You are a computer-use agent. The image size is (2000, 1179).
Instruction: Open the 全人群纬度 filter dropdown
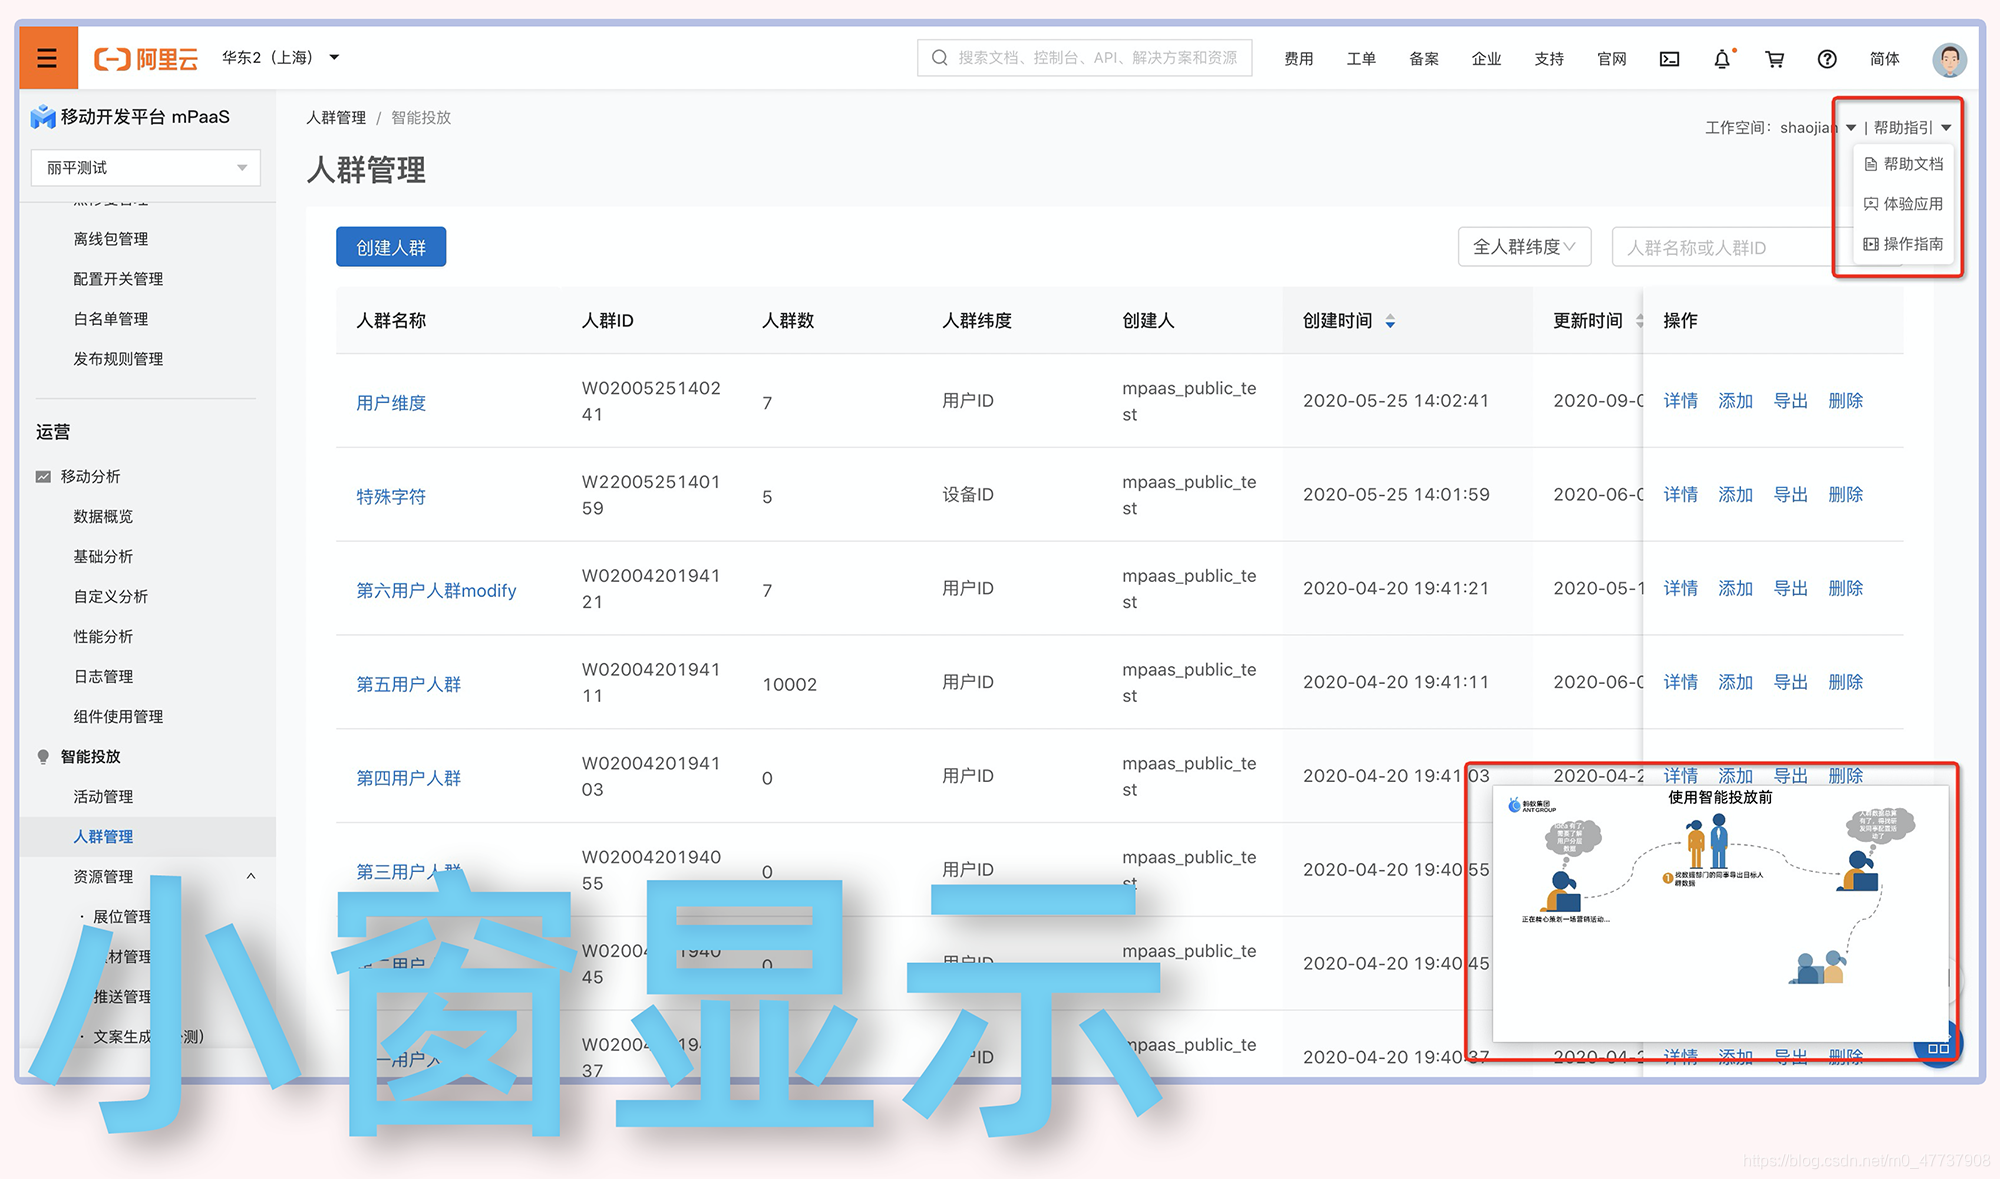pos(1523,247)
